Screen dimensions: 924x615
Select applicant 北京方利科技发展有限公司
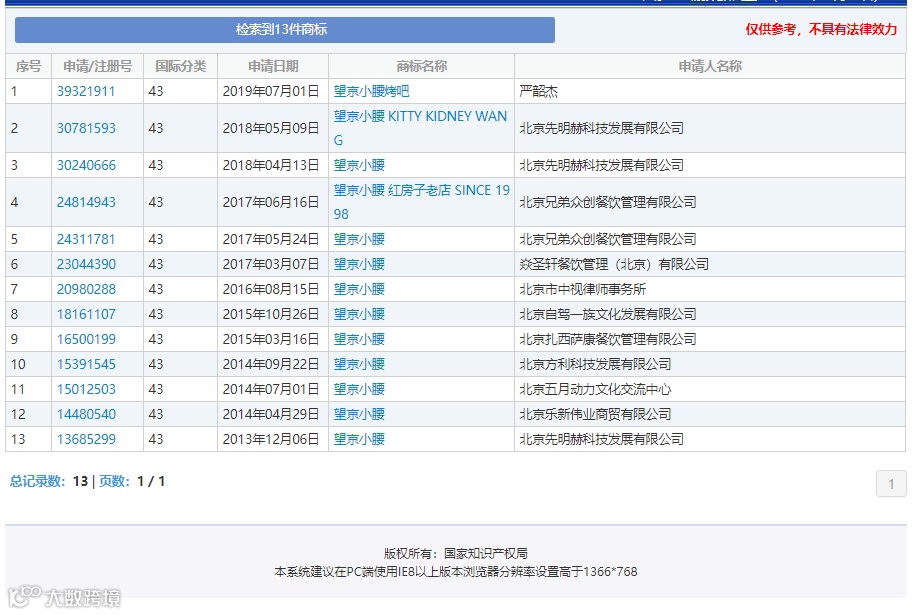click(x=595, y=365)
